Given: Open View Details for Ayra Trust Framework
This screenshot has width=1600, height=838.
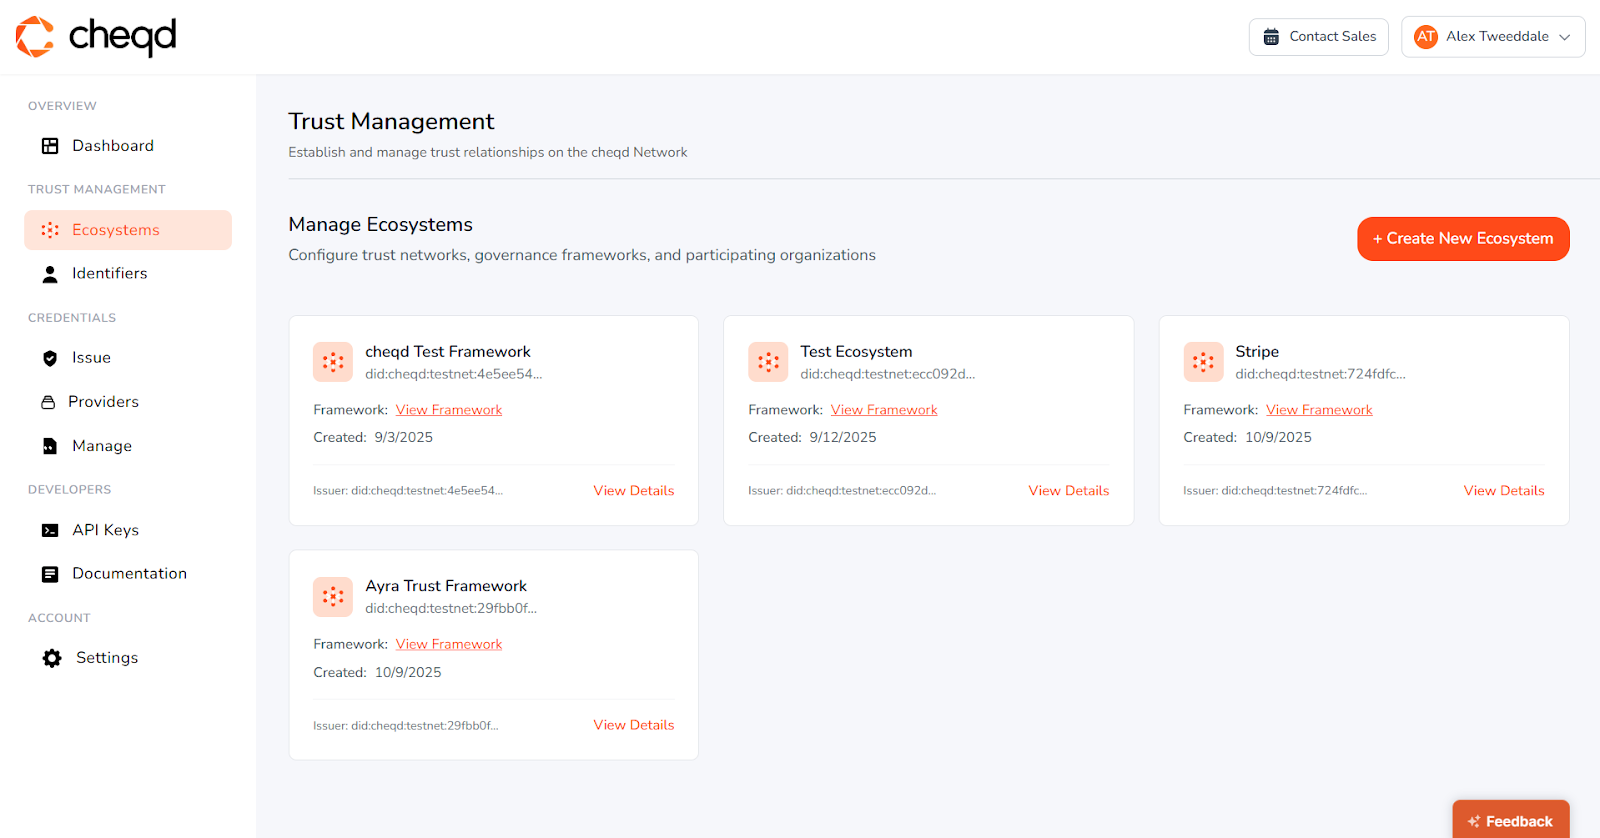Looking at the screenshot, I should (633, 725).
